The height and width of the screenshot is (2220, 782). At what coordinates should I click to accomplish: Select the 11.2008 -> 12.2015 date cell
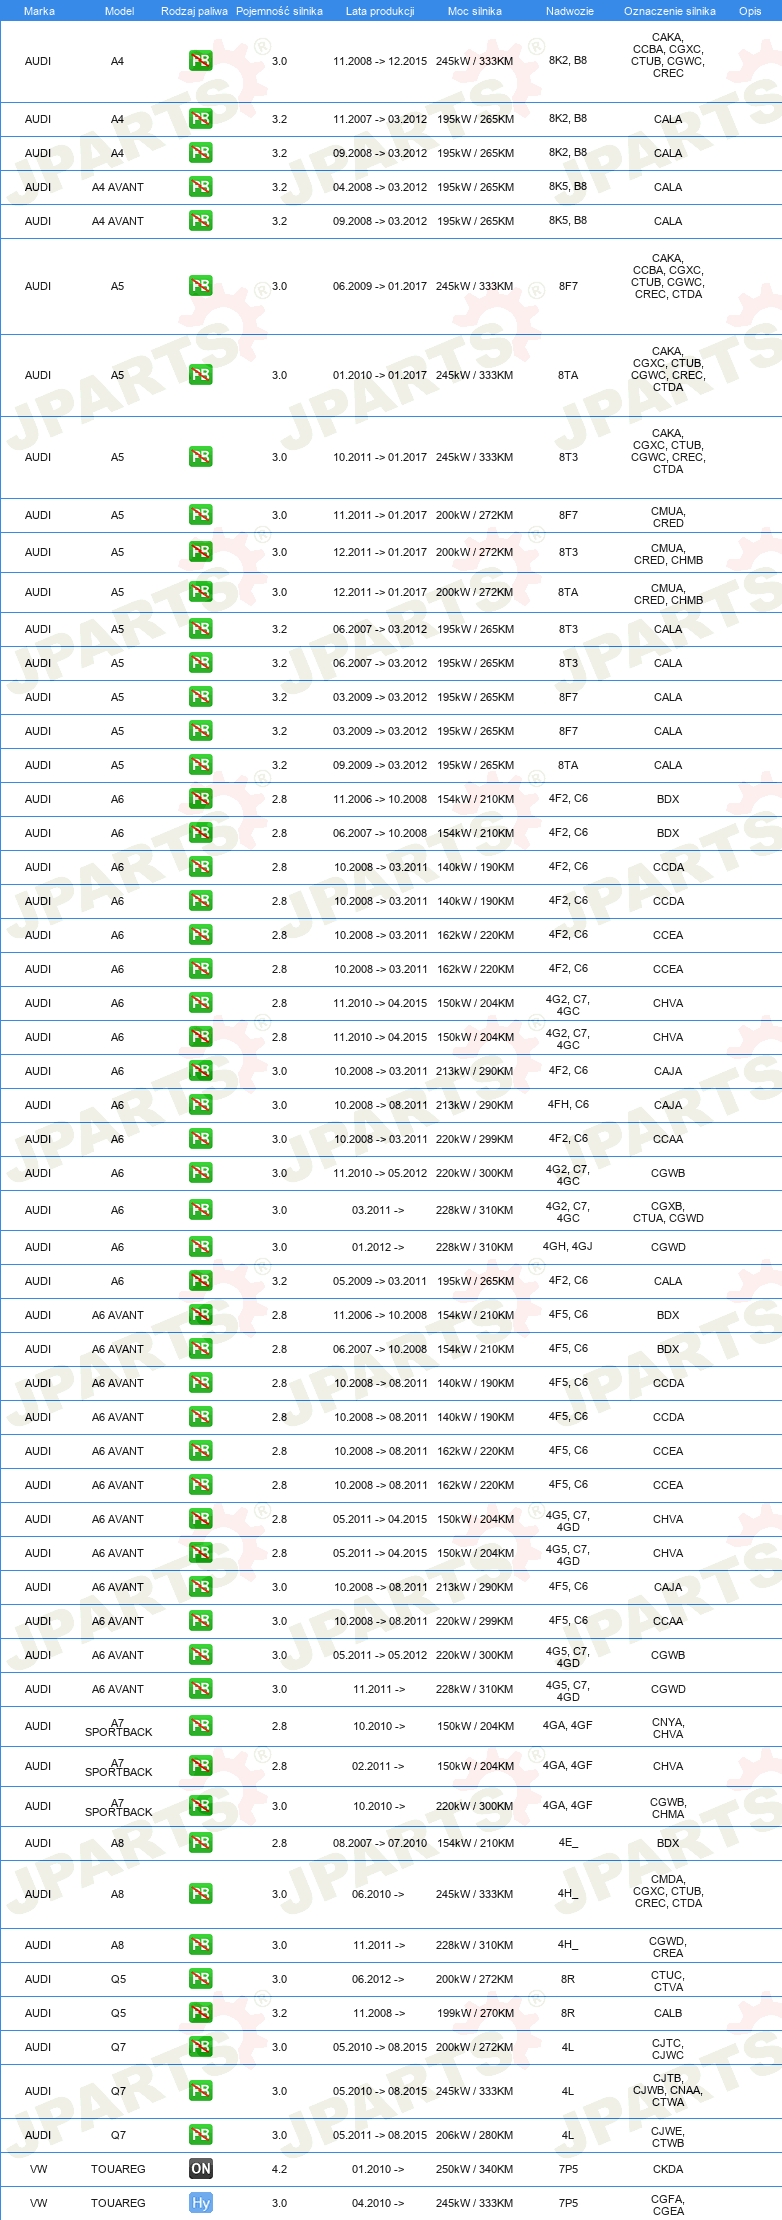[380, 61]
